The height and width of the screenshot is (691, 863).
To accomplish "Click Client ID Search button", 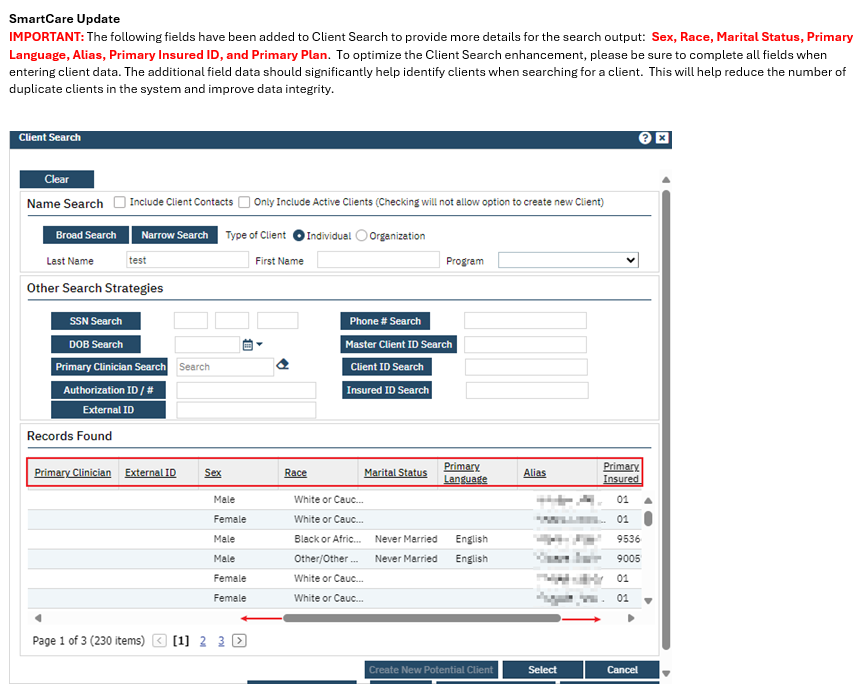I will coord(387,367).
